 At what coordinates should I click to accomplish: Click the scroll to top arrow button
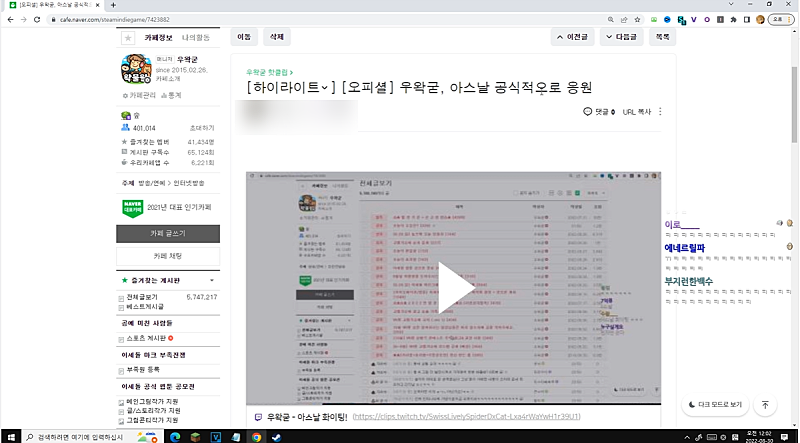pos(765,405)
